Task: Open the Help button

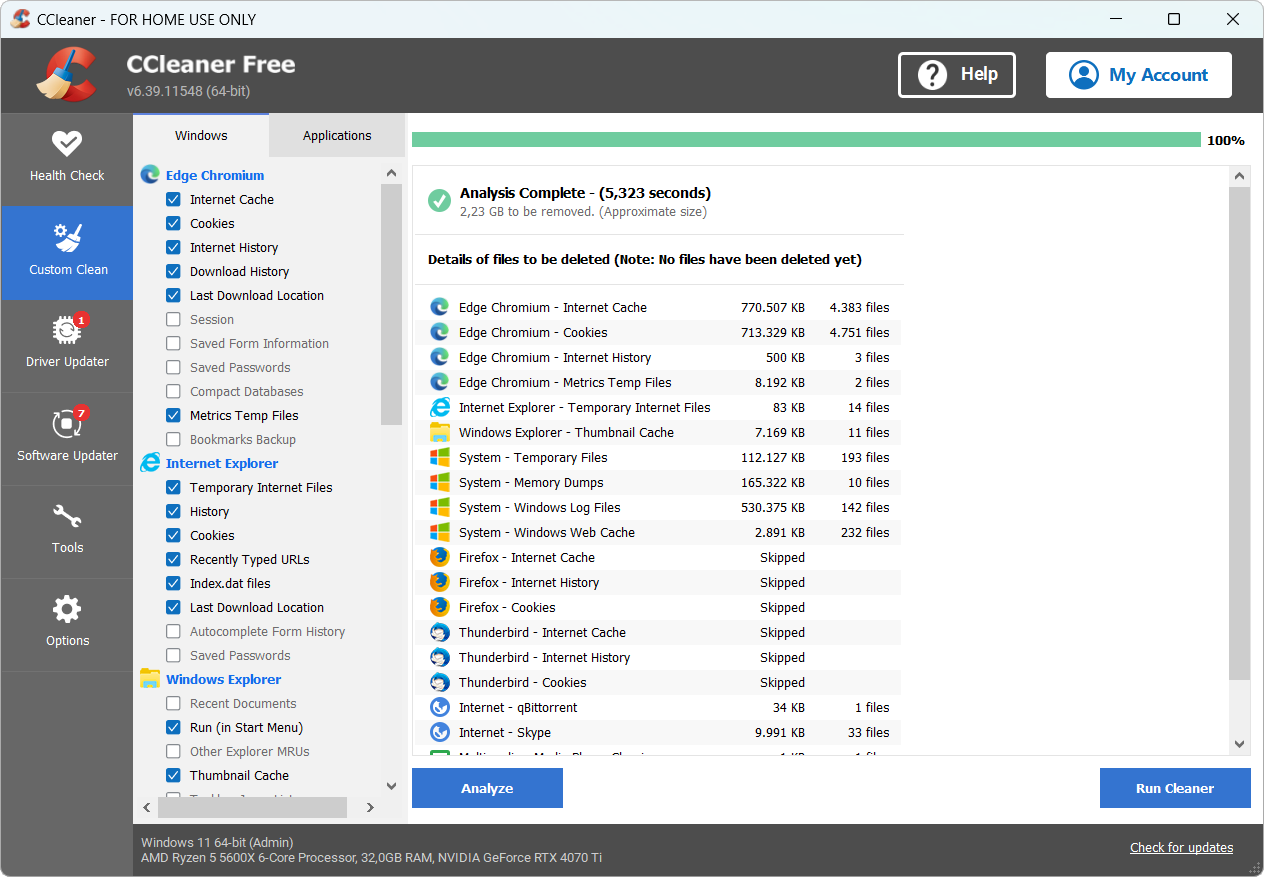Action: pyautogui.click(x=957, y=75)
